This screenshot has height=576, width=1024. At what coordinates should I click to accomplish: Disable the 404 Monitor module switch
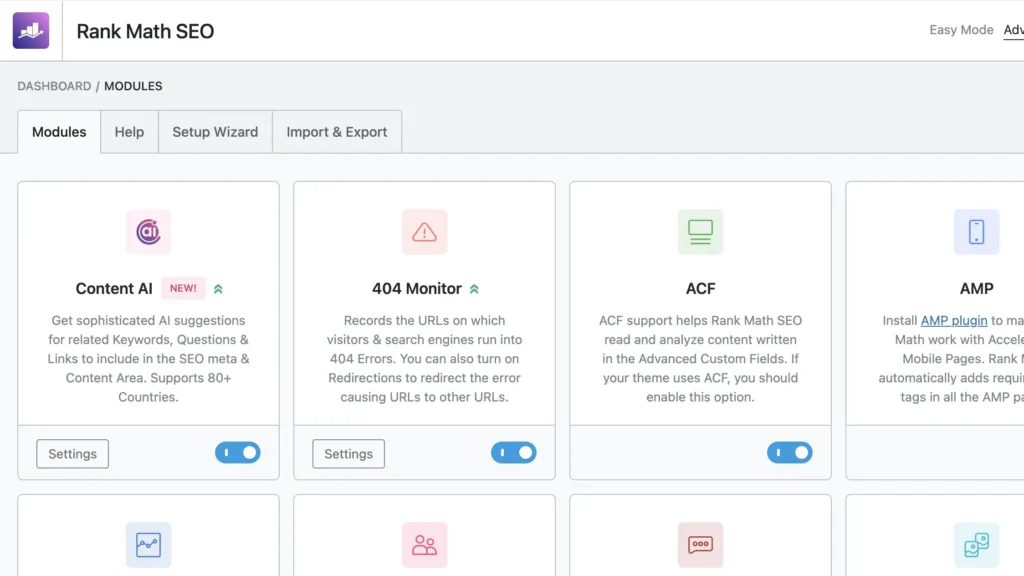514,453
